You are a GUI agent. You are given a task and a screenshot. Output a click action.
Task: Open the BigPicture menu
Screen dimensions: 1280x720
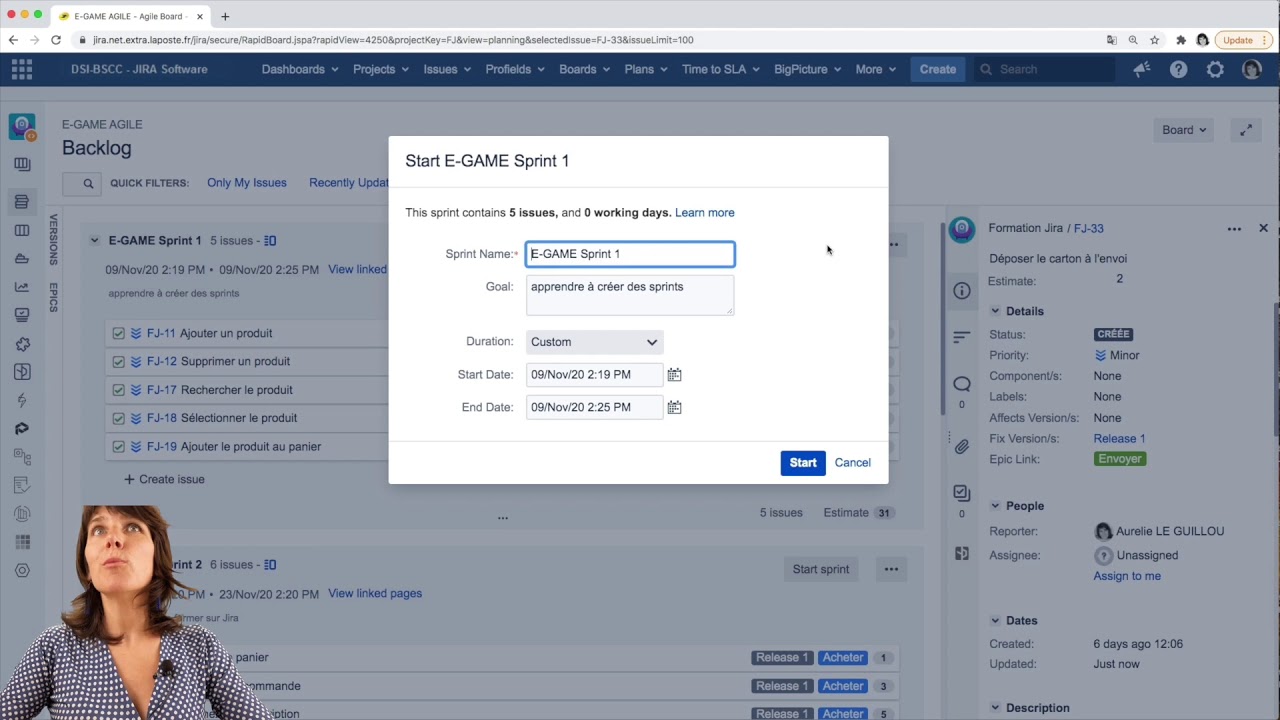coord(808,69)
